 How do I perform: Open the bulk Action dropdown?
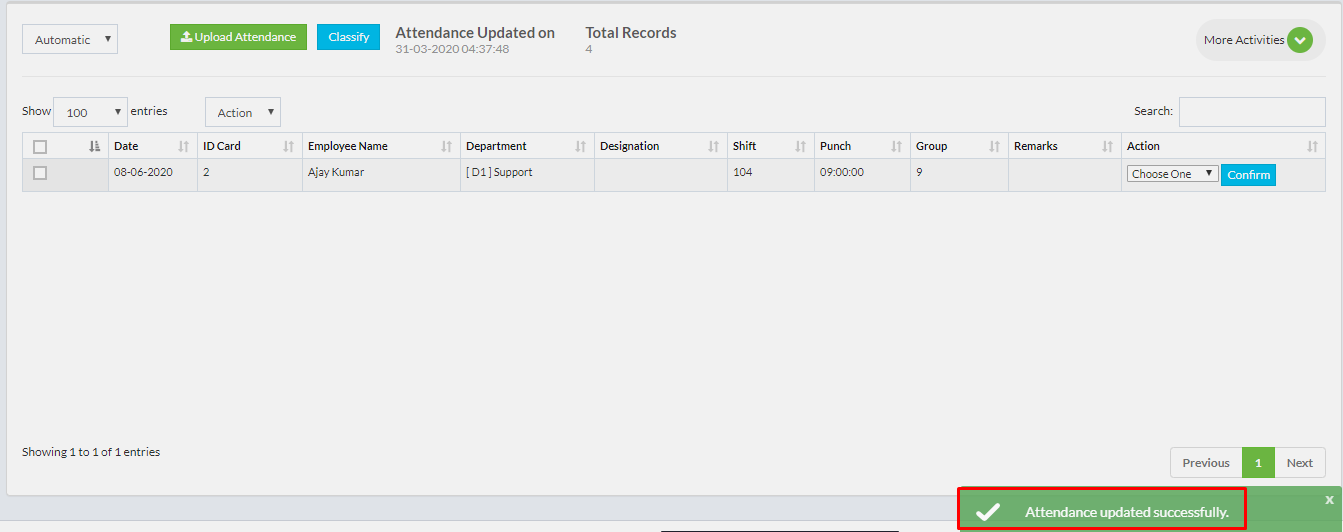point(243,112)
